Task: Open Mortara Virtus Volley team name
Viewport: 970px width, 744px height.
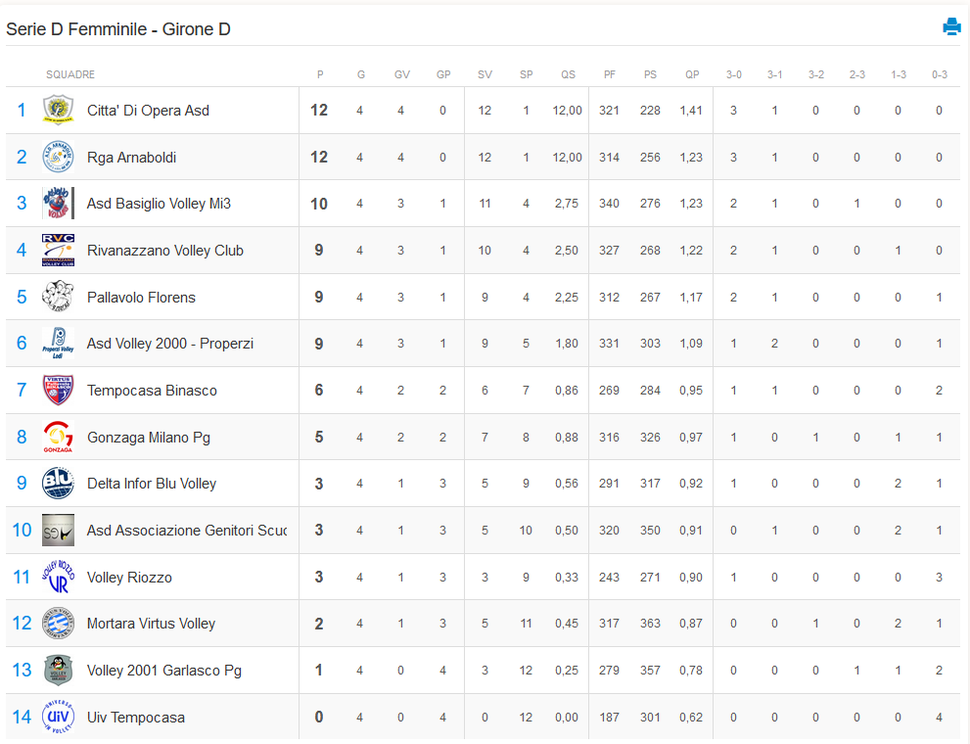Action: (151, 623)
